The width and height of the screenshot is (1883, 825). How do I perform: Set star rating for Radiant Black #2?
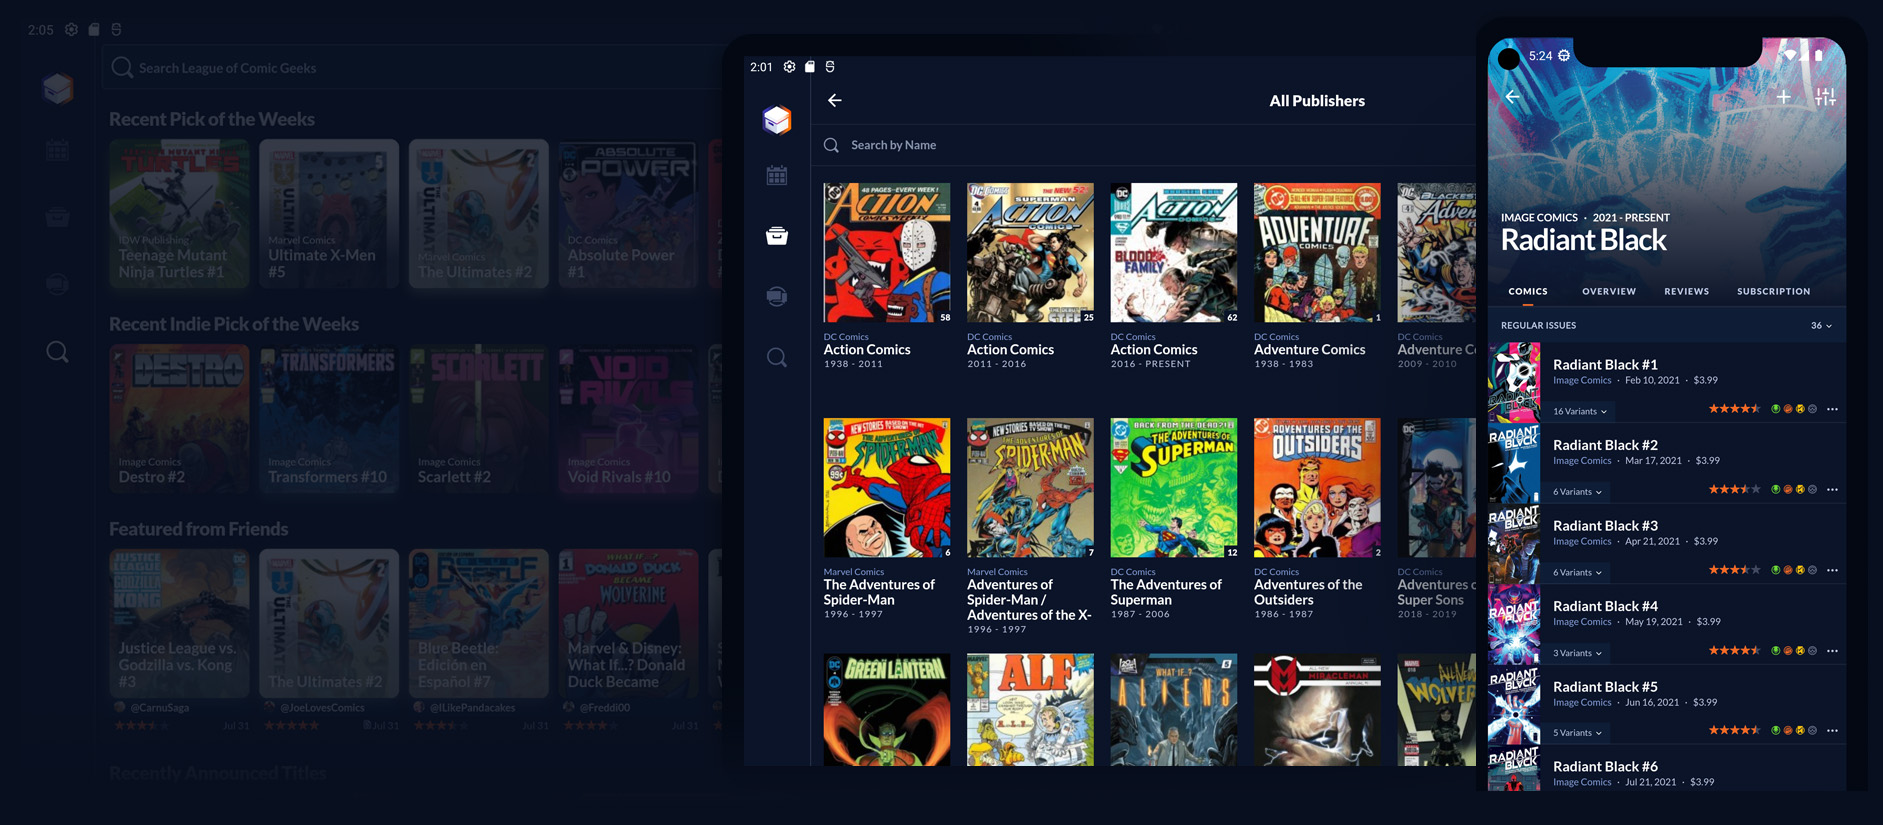point(1734,490)
